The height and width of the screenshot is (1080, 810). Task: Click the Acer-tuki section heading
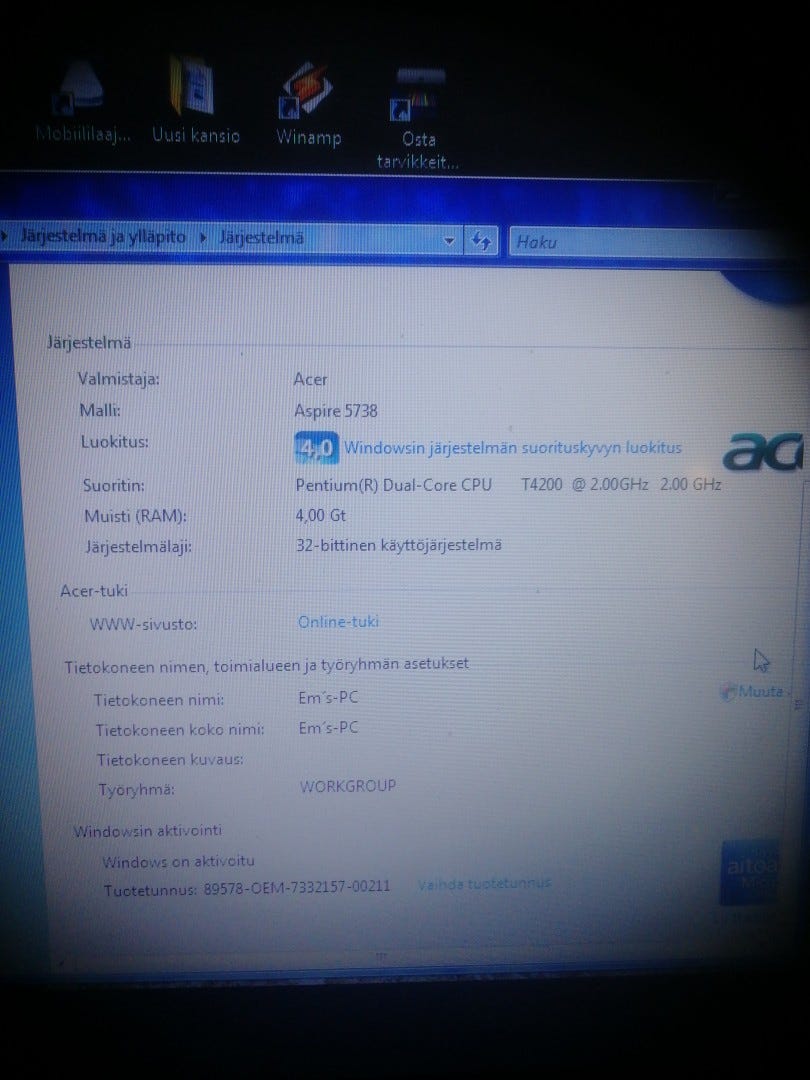(94, 591)
